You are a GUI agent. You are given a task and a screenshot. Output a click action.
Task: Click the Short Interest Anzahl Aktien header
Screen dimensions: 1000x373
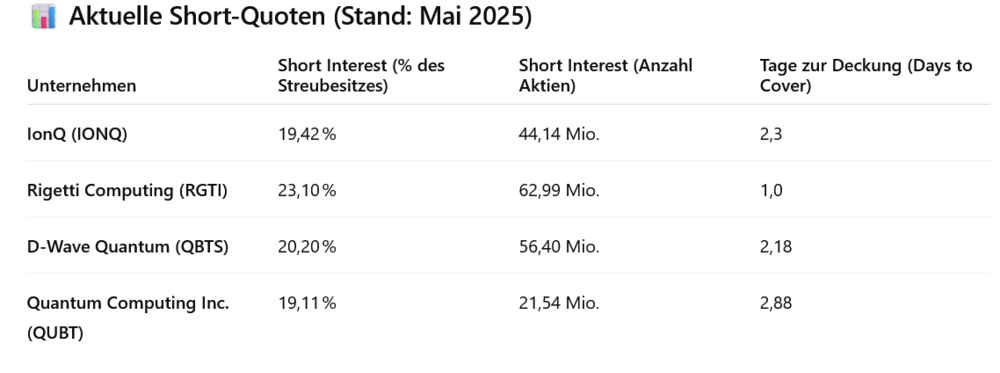click(605, 75)
